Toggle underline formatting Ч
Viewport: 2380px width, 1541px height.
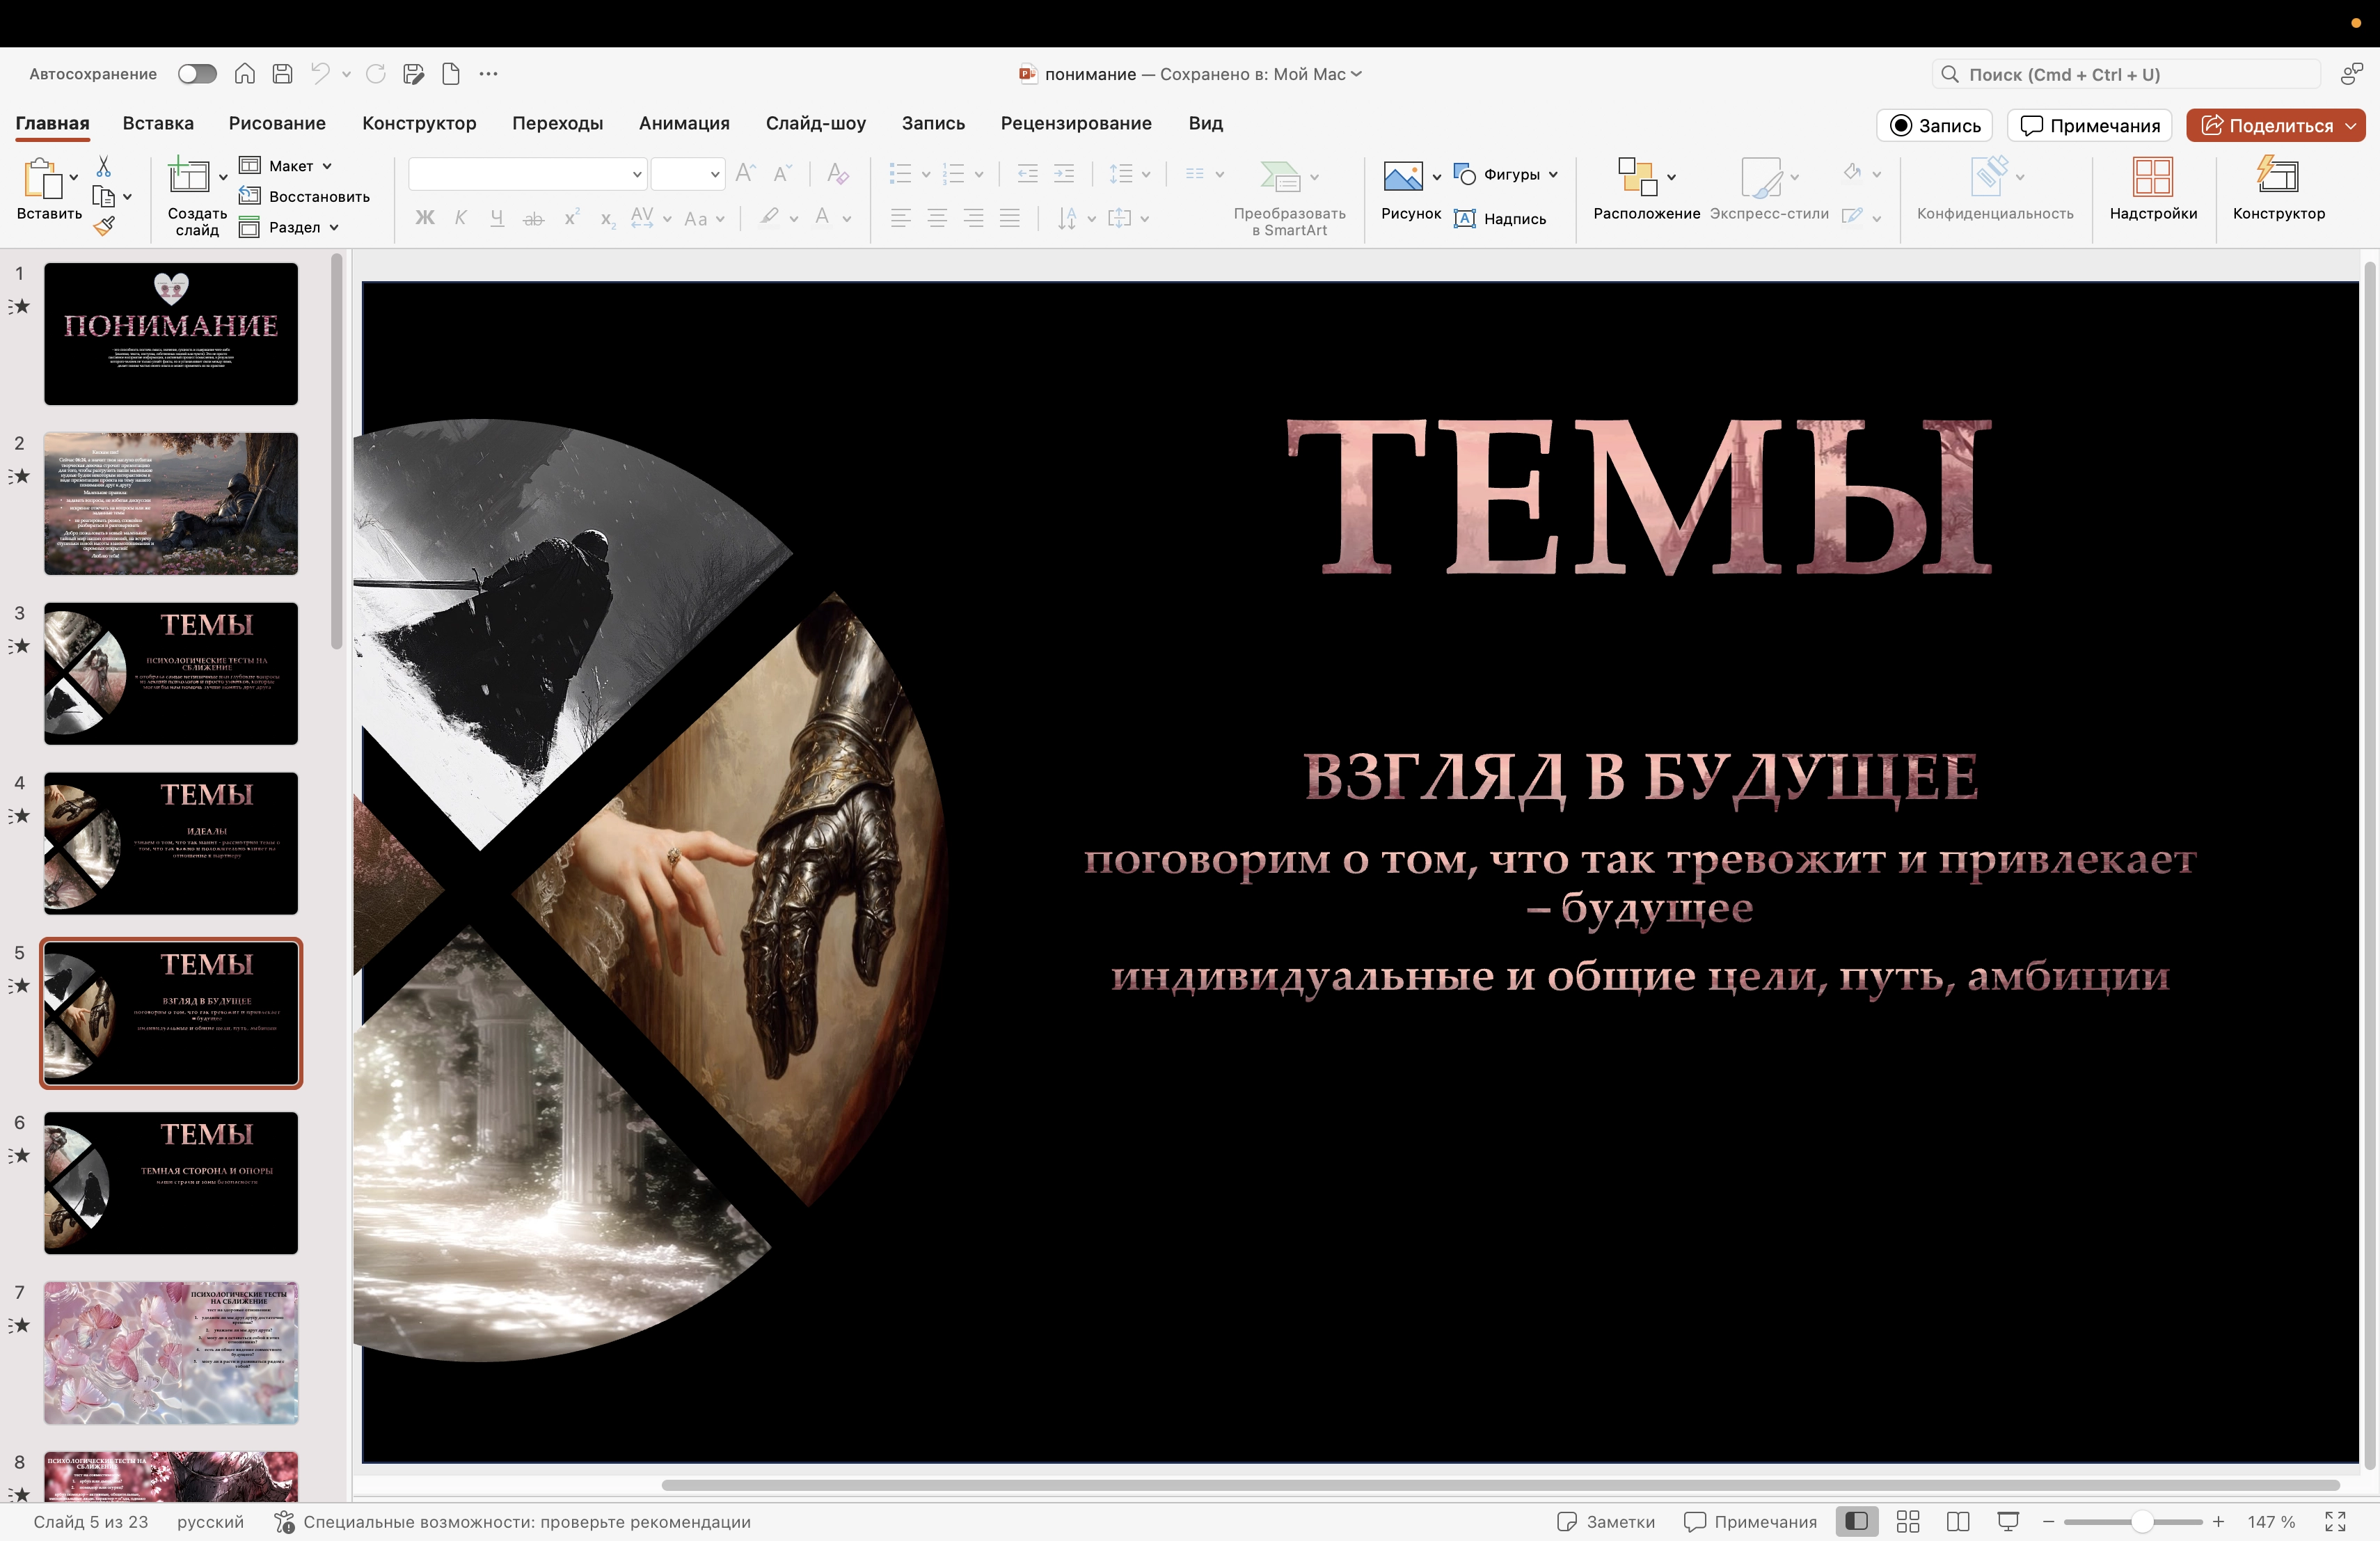[x=497, y=217]
